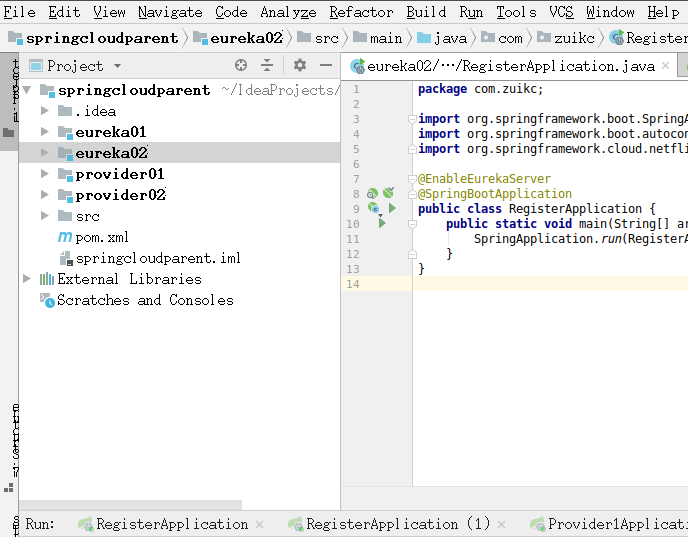Click the green run arrow beside main method
The width and height of the screenshot is (688, 537).
[382, 223]
